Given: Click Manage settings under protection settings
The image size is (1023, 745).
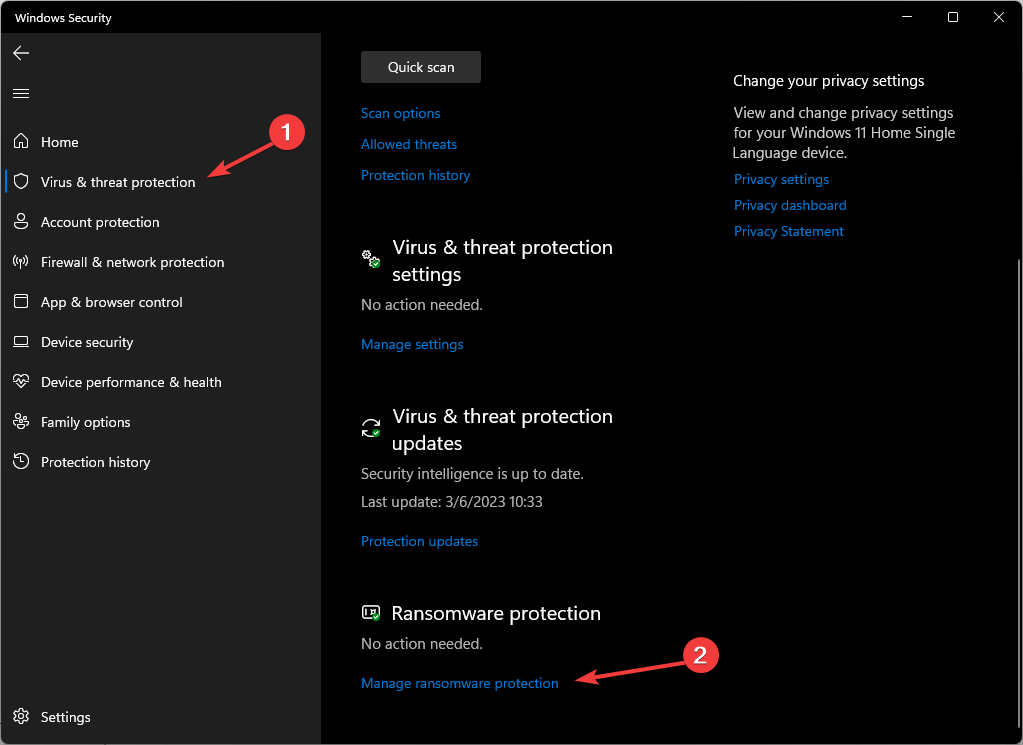Looking at the screenshot, I should pos(412,344).
